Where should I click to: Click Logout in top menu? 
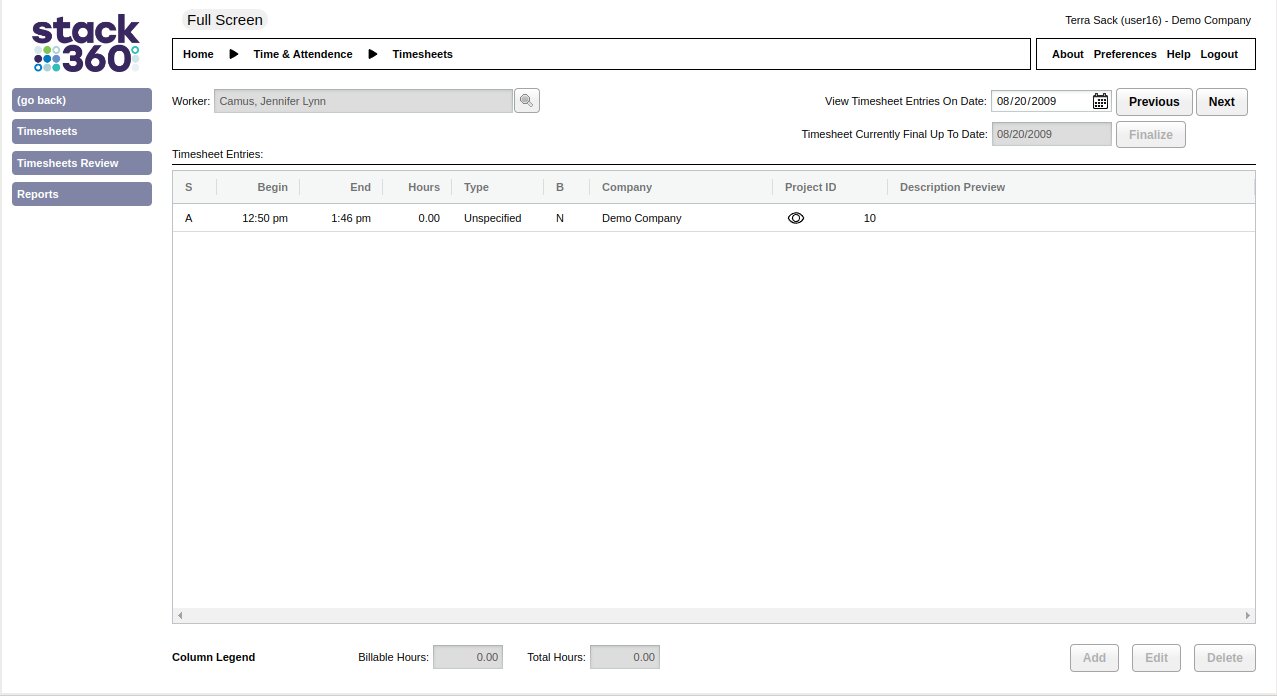point(1219,54)
